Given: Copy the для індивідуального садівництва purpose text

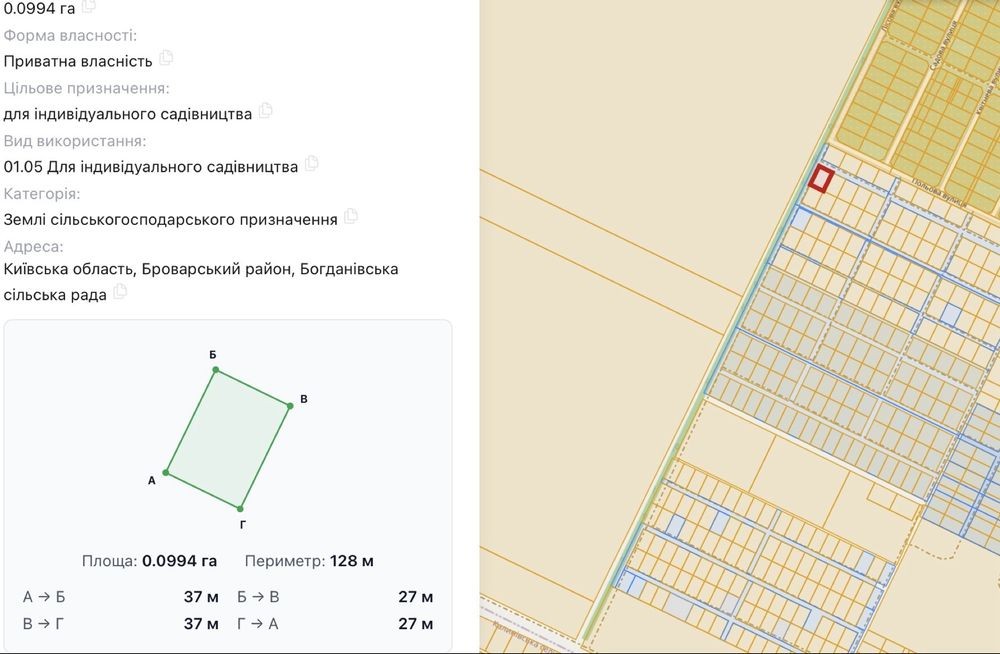Looking at the screenshot, I should (x=265, y=110).
